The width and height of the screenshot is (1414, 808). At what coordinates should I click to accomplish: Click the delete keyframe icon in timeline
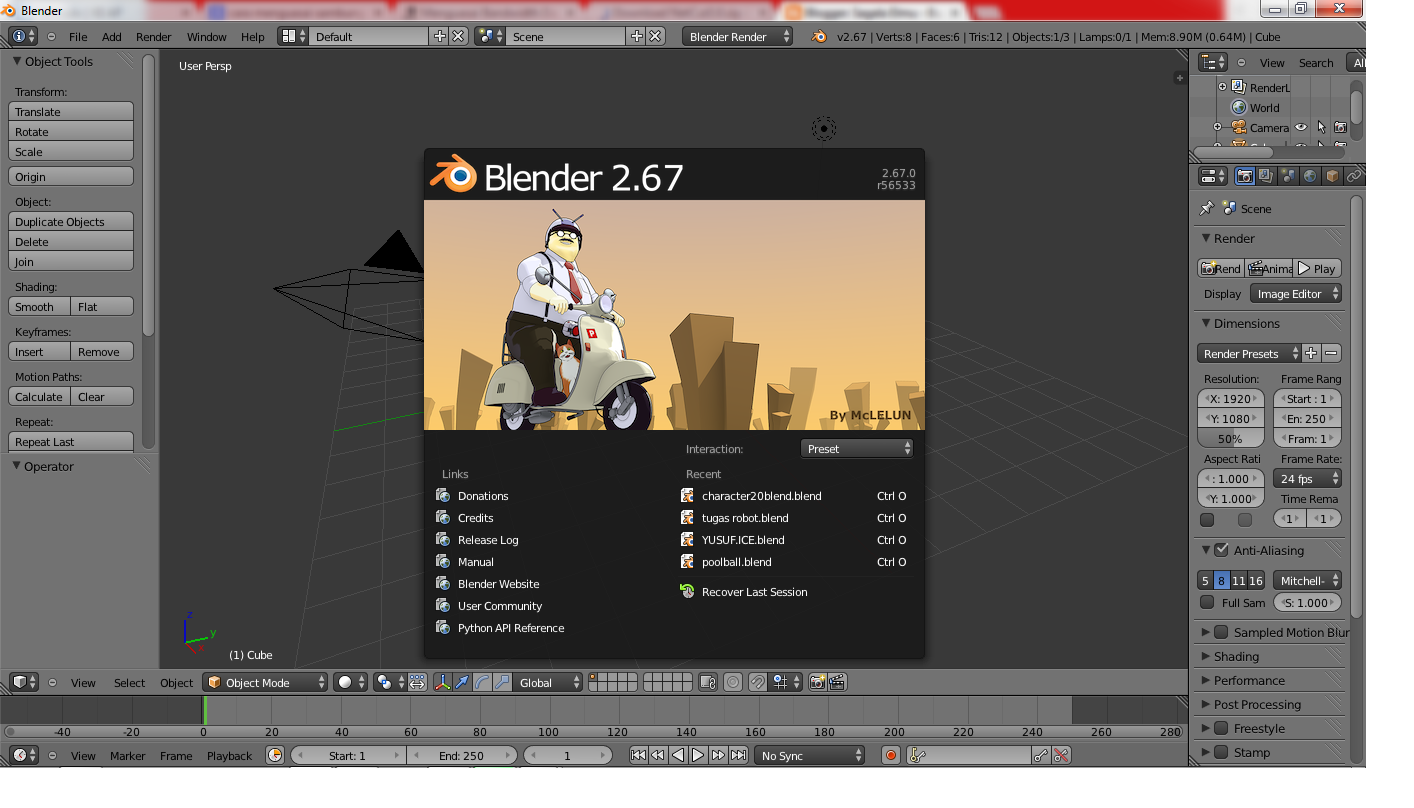click(x=1061, y=755)
